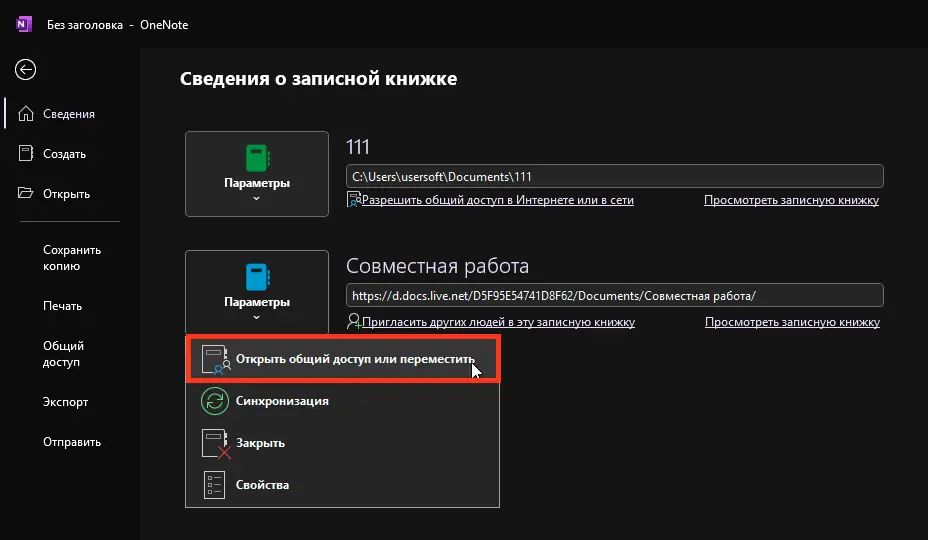Click Просмотреть записную книжку link for 111
The image size is (928, 540).
791,200
